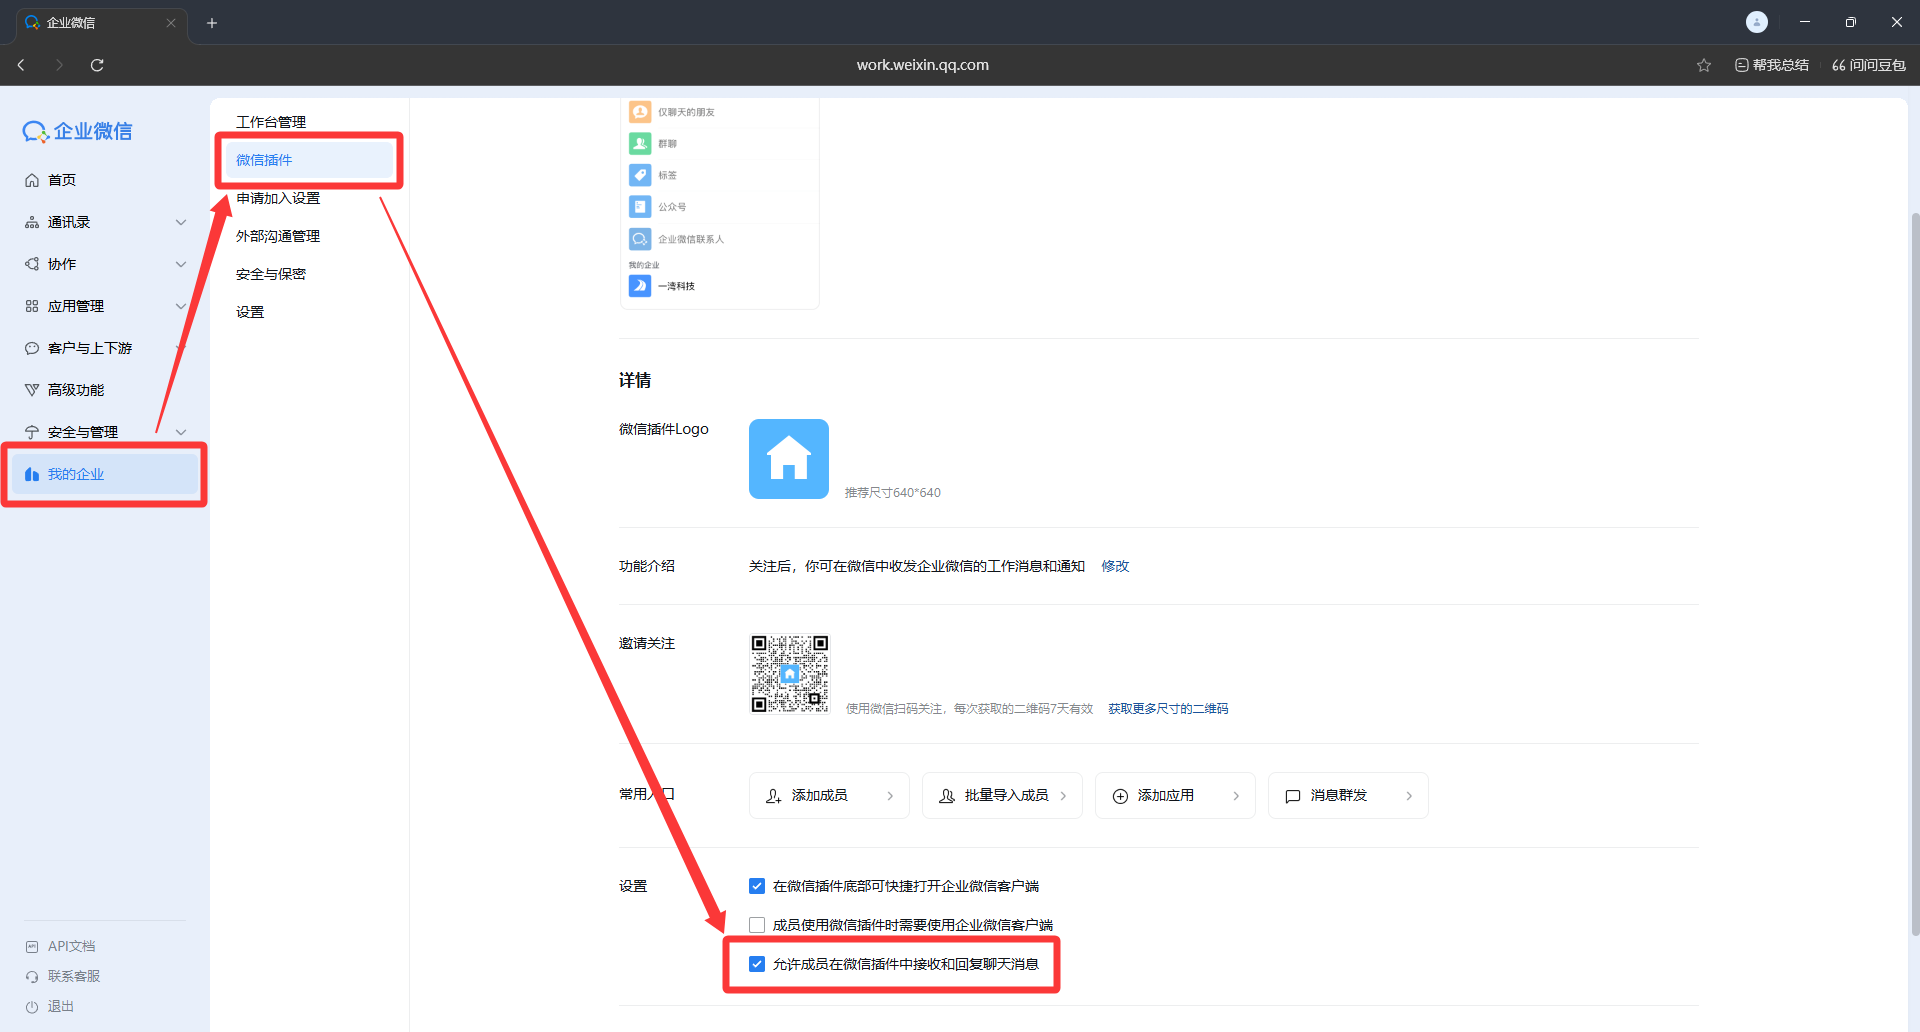
Task: Go back with the browser back arrow
Action: click(21, 65)
